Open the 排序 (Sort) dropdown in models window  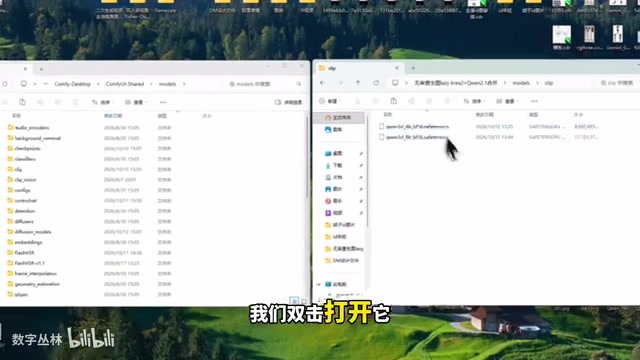pos(103,102)
